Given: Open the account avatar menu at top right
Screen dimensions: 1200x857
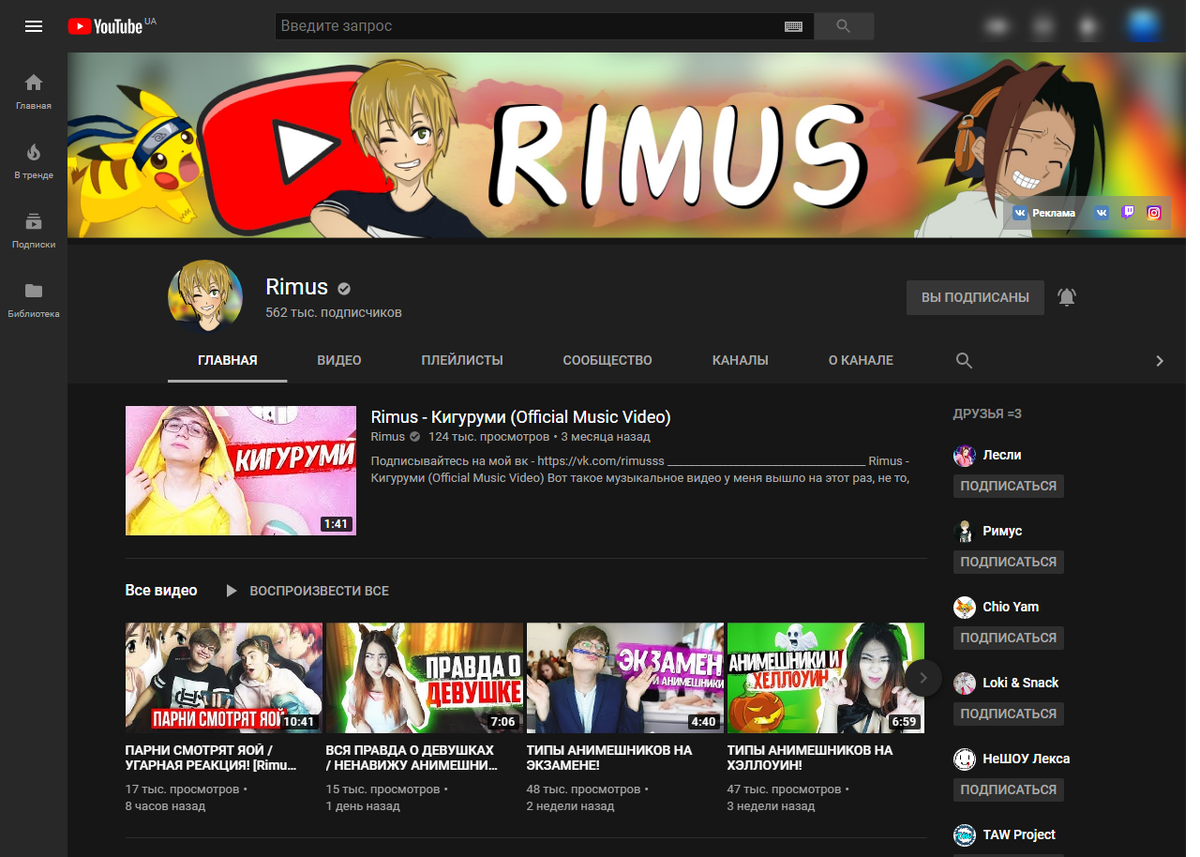Looking at the screenshot, I should tap(1141, 26).
